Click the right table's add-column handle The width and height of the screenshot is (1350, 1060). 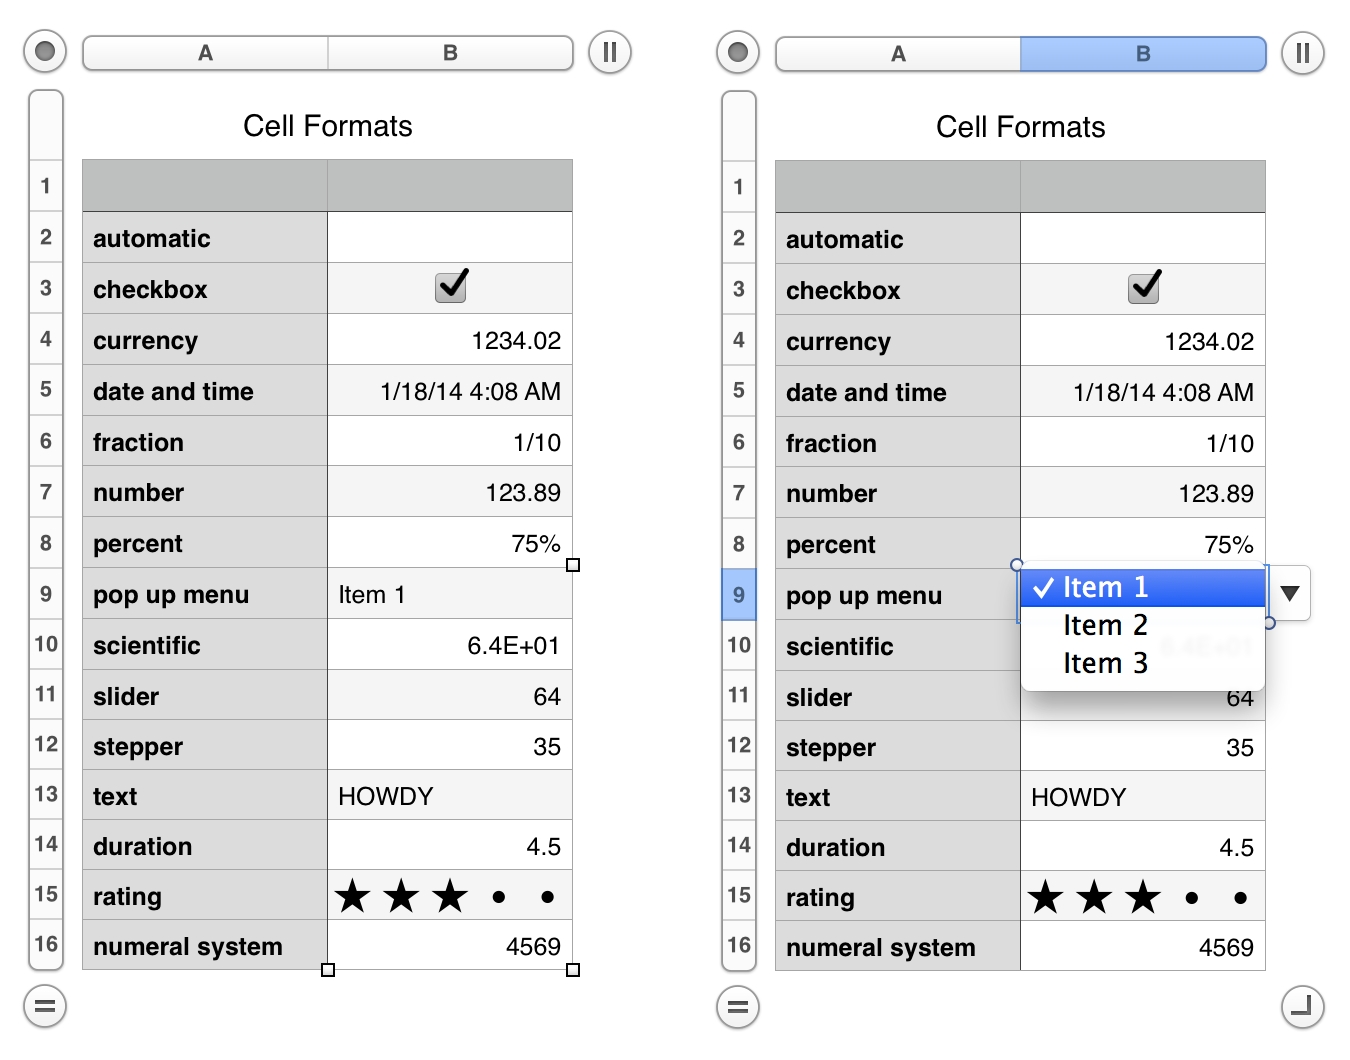[x=1302, y=53]
